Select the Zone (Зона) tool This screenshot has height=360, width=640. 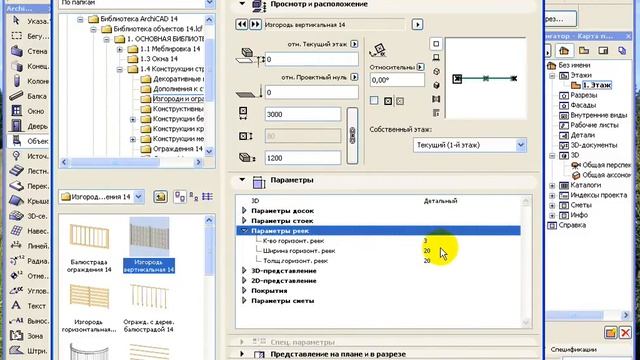pos(29,336)
